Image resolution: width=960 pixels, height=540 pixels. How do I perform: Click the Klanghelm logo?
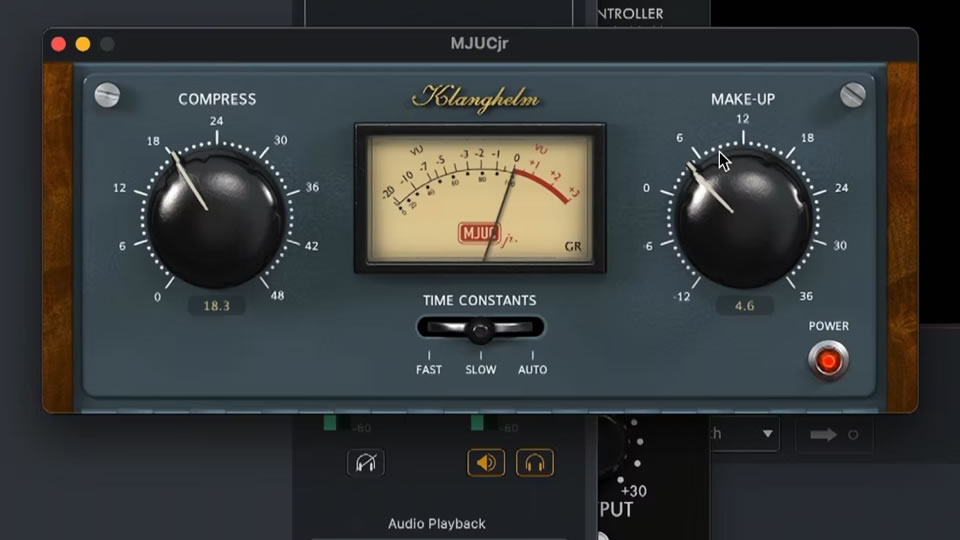tap(476, 98)
